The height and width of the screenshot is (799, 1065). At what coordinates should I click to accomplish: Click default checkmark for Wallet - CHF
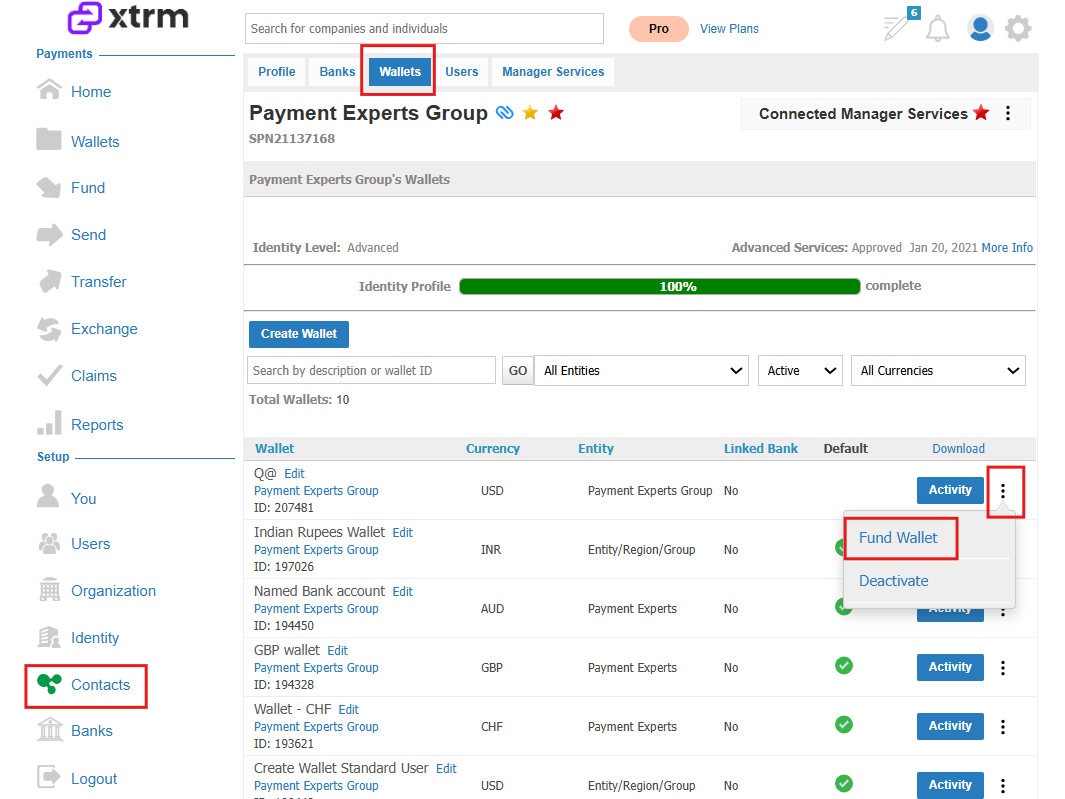[x=844, y=725]
